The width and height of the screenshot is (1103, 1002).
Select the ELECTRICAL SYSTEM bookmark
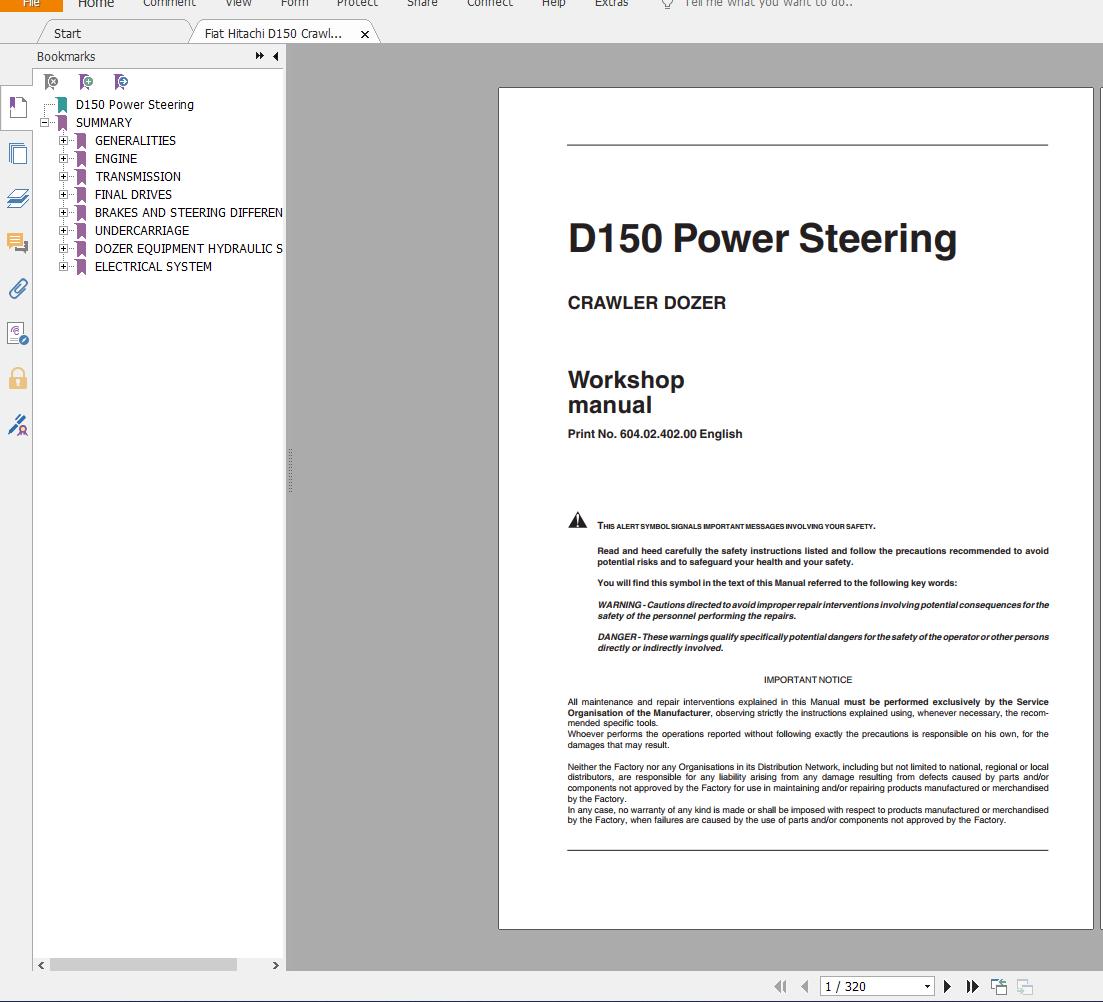pos(153,267)
